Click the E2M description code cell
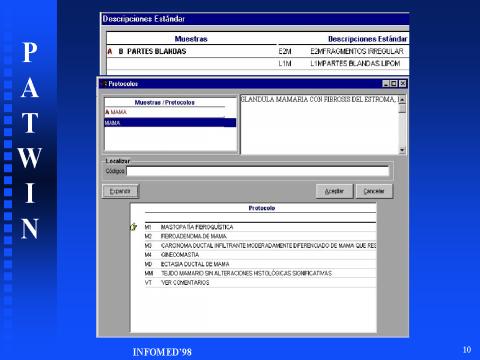 pos(285,51)
